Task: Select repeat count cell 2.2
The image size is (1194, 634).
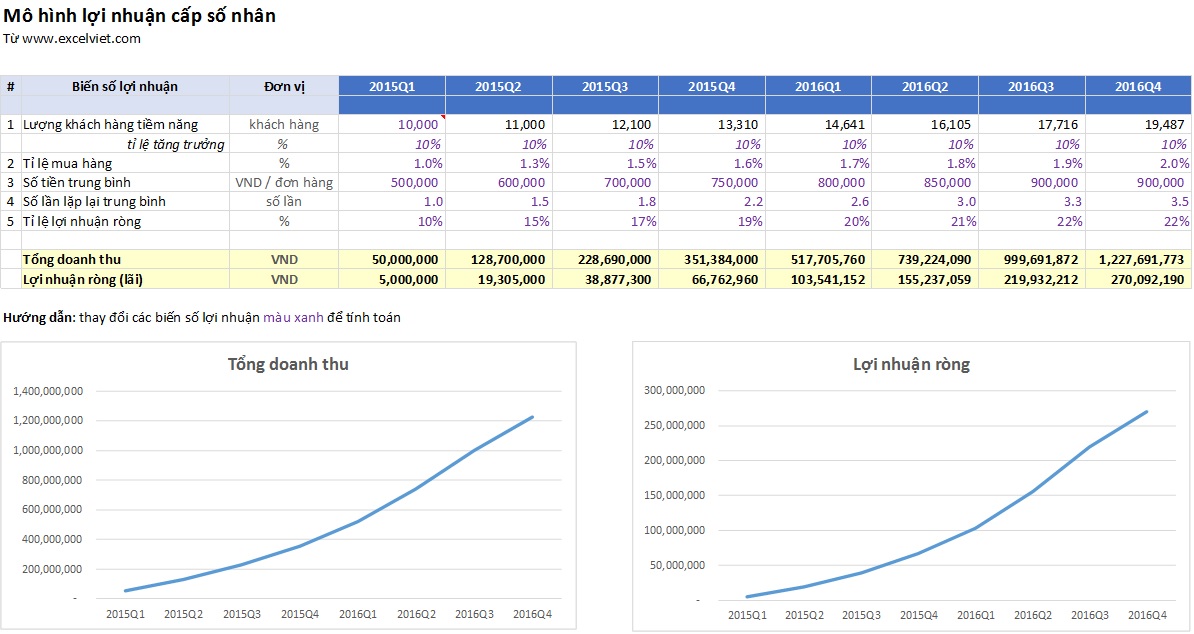Action: (712, 201)
